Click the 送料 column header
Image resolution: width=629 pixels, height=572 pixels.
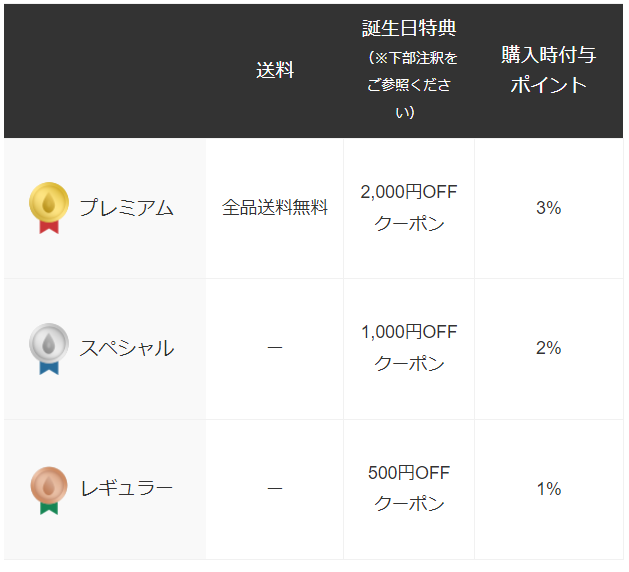coord(275,70)
